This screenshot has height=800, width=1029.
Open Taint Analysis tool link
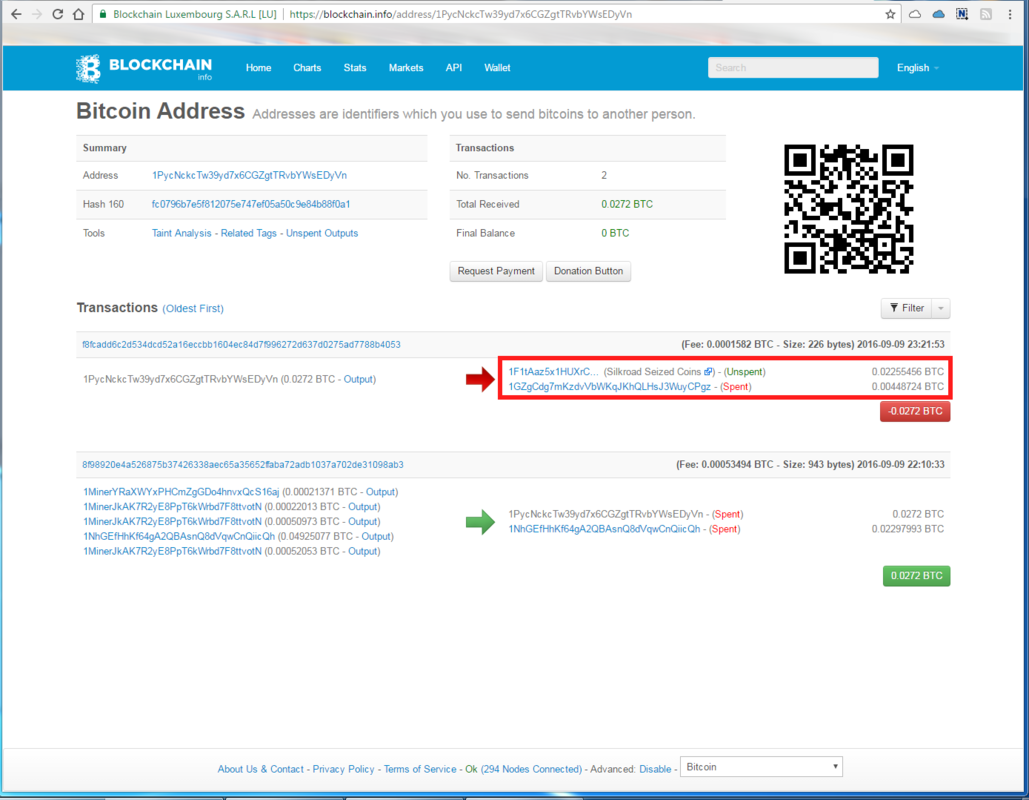[x=182, y=233]
